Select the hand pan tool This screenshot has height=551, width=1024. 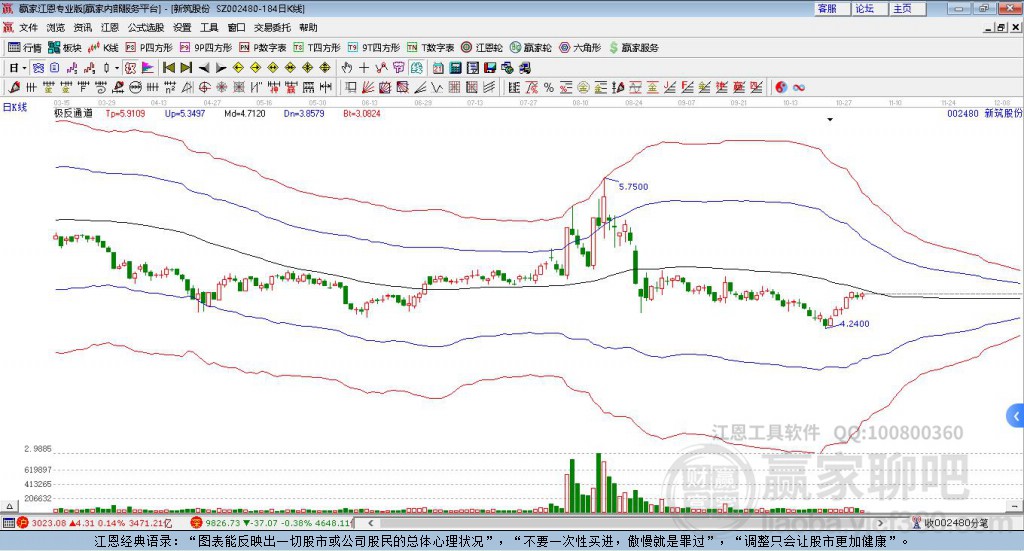pyautogui.click(x=346, y=68)
